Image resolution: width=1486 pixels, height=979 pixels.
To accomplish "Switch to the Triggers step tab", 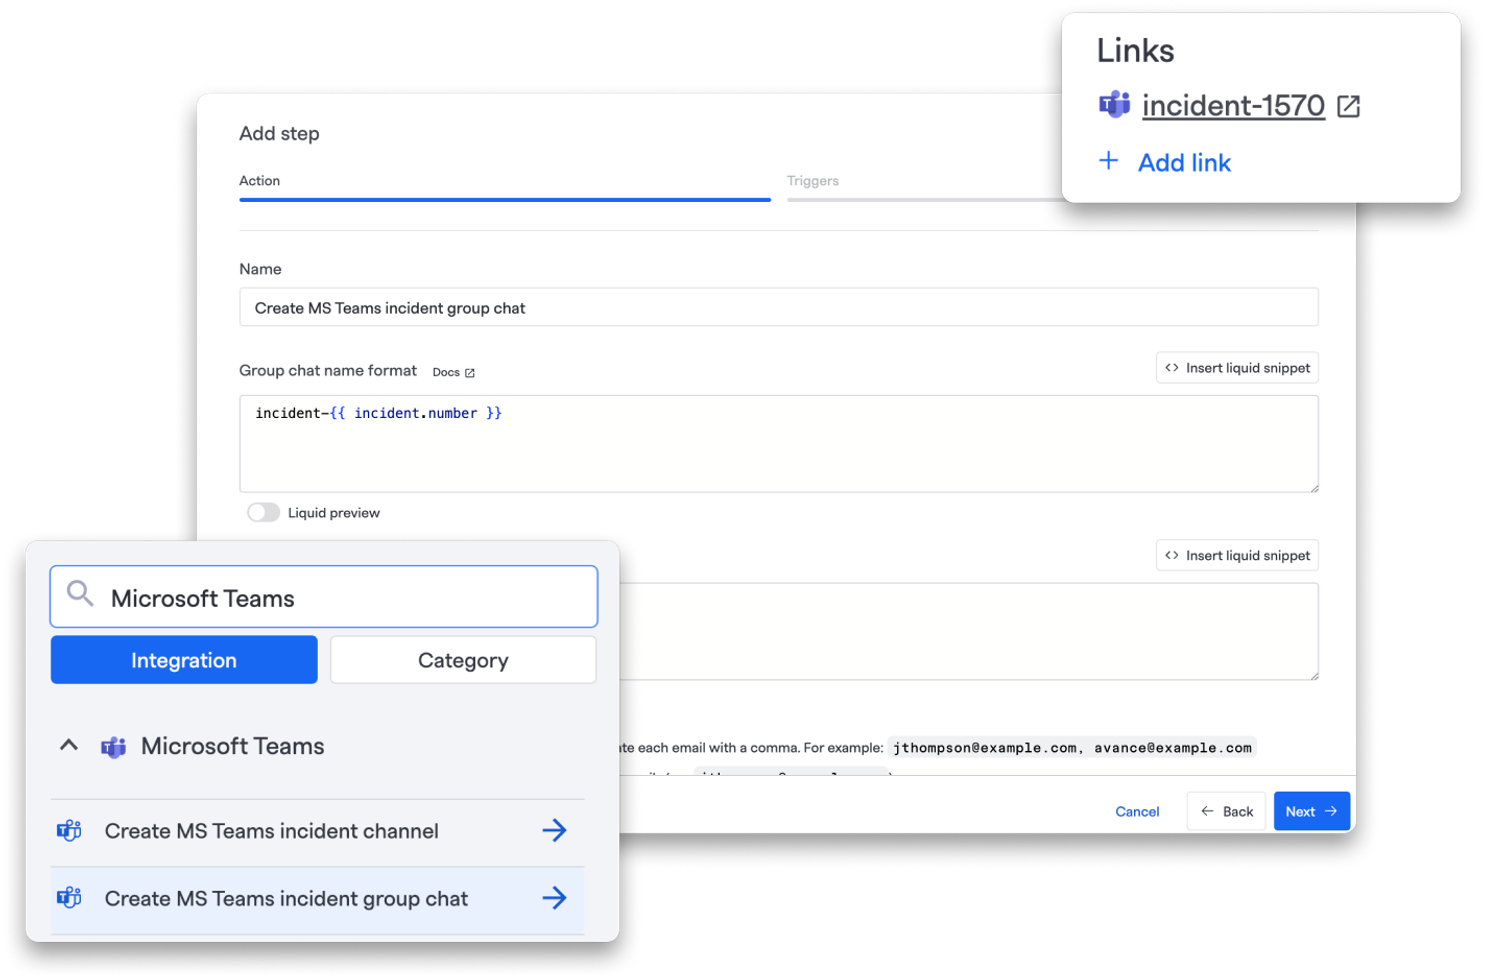I will 812,181.
